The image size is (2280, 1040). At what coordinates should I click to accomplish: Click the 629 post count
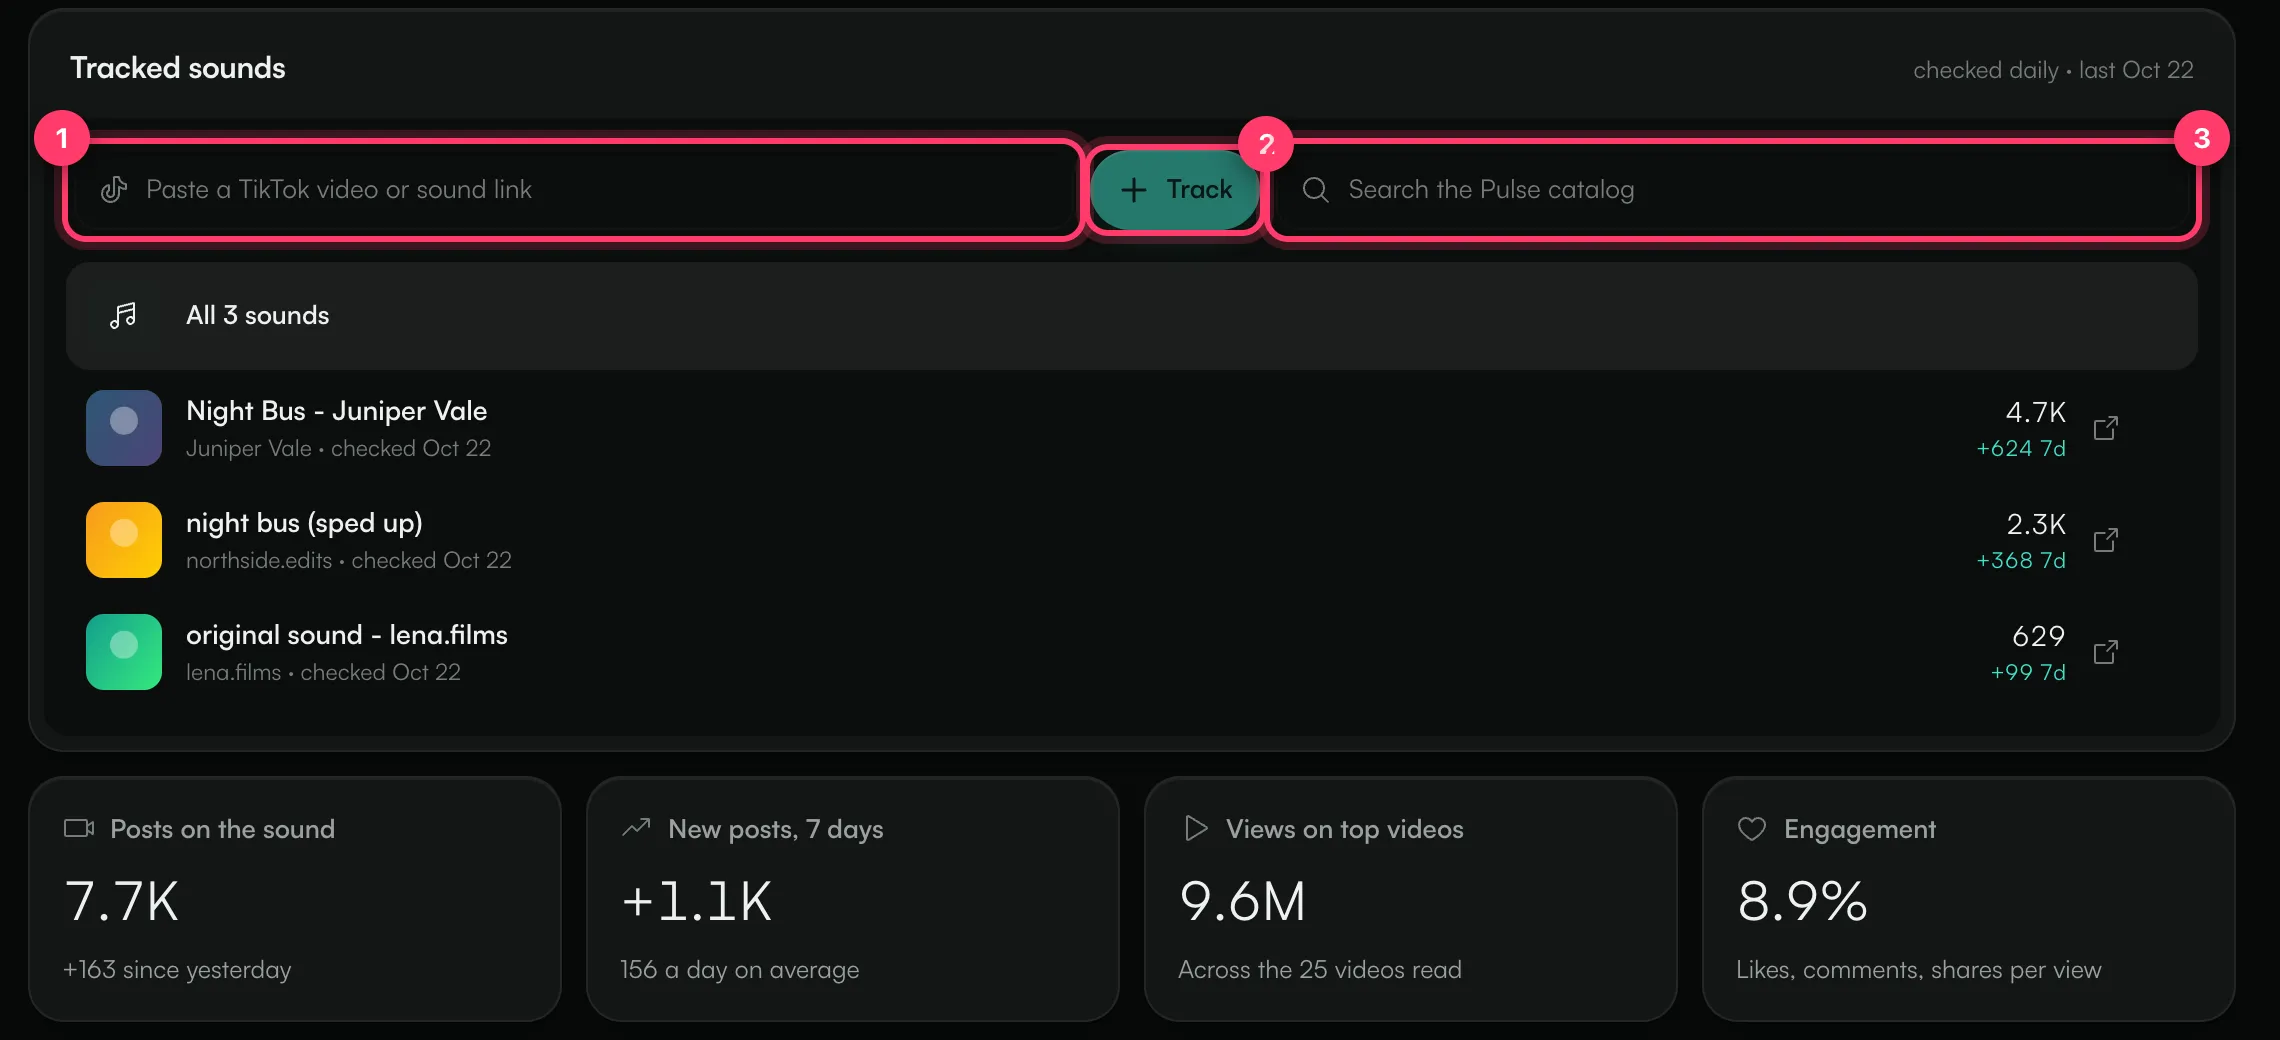2039,636
